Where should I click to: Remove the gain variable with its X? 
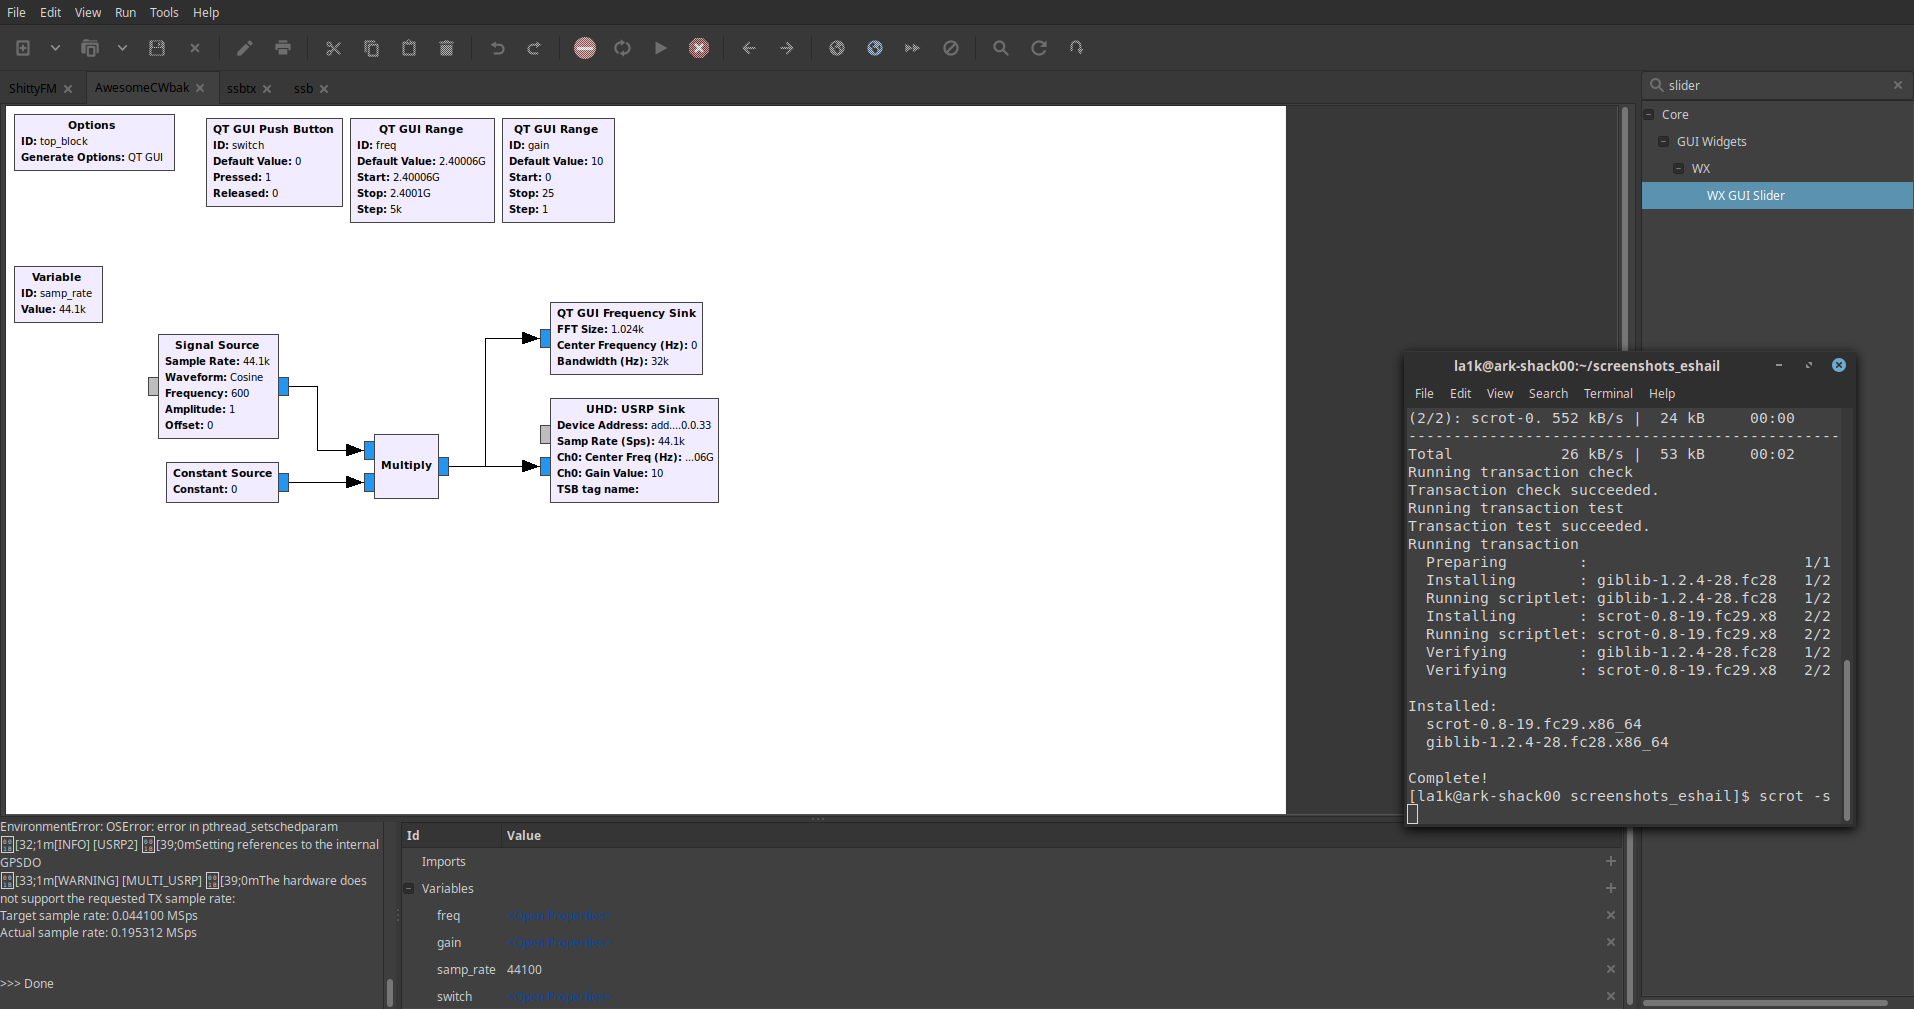[1610, 943]
